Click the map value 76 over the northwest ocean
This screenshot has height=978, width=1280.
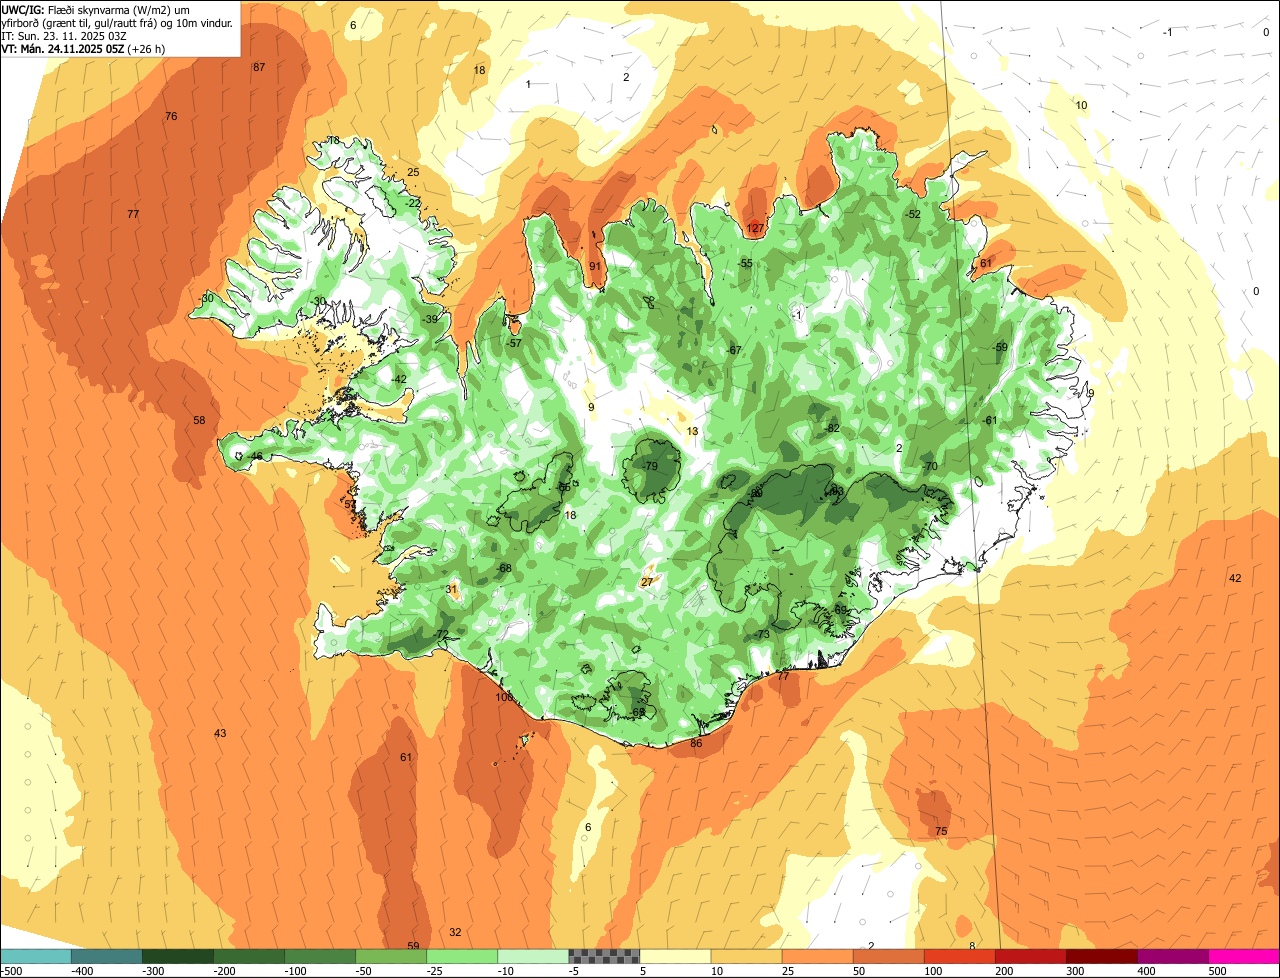[171, 117]
